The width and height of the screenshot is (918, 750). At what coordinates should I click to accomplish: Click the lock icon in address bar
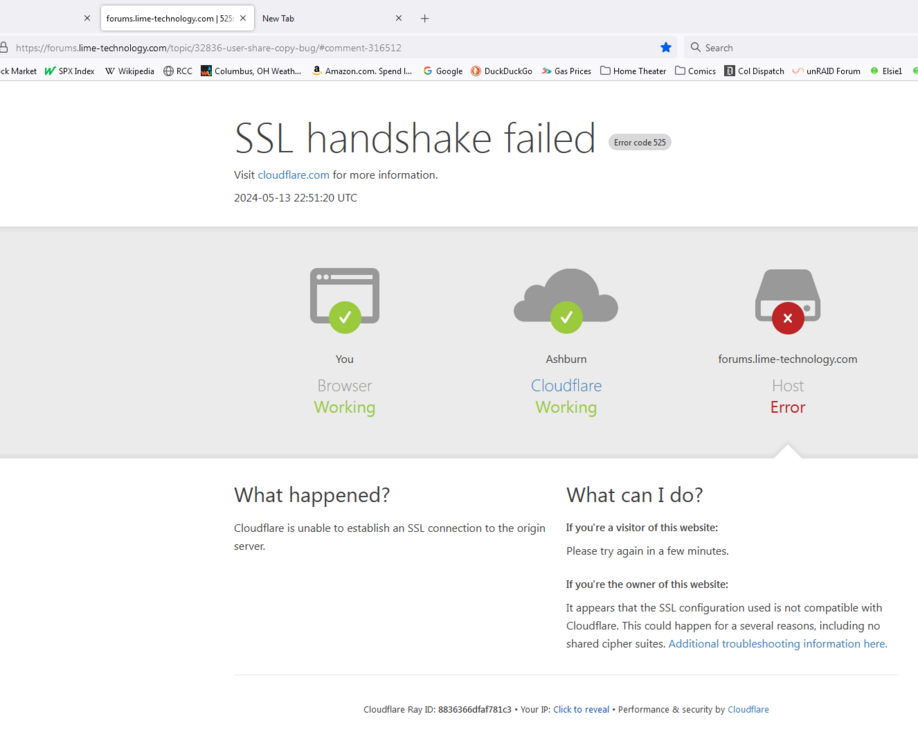[x=4, y=47]
